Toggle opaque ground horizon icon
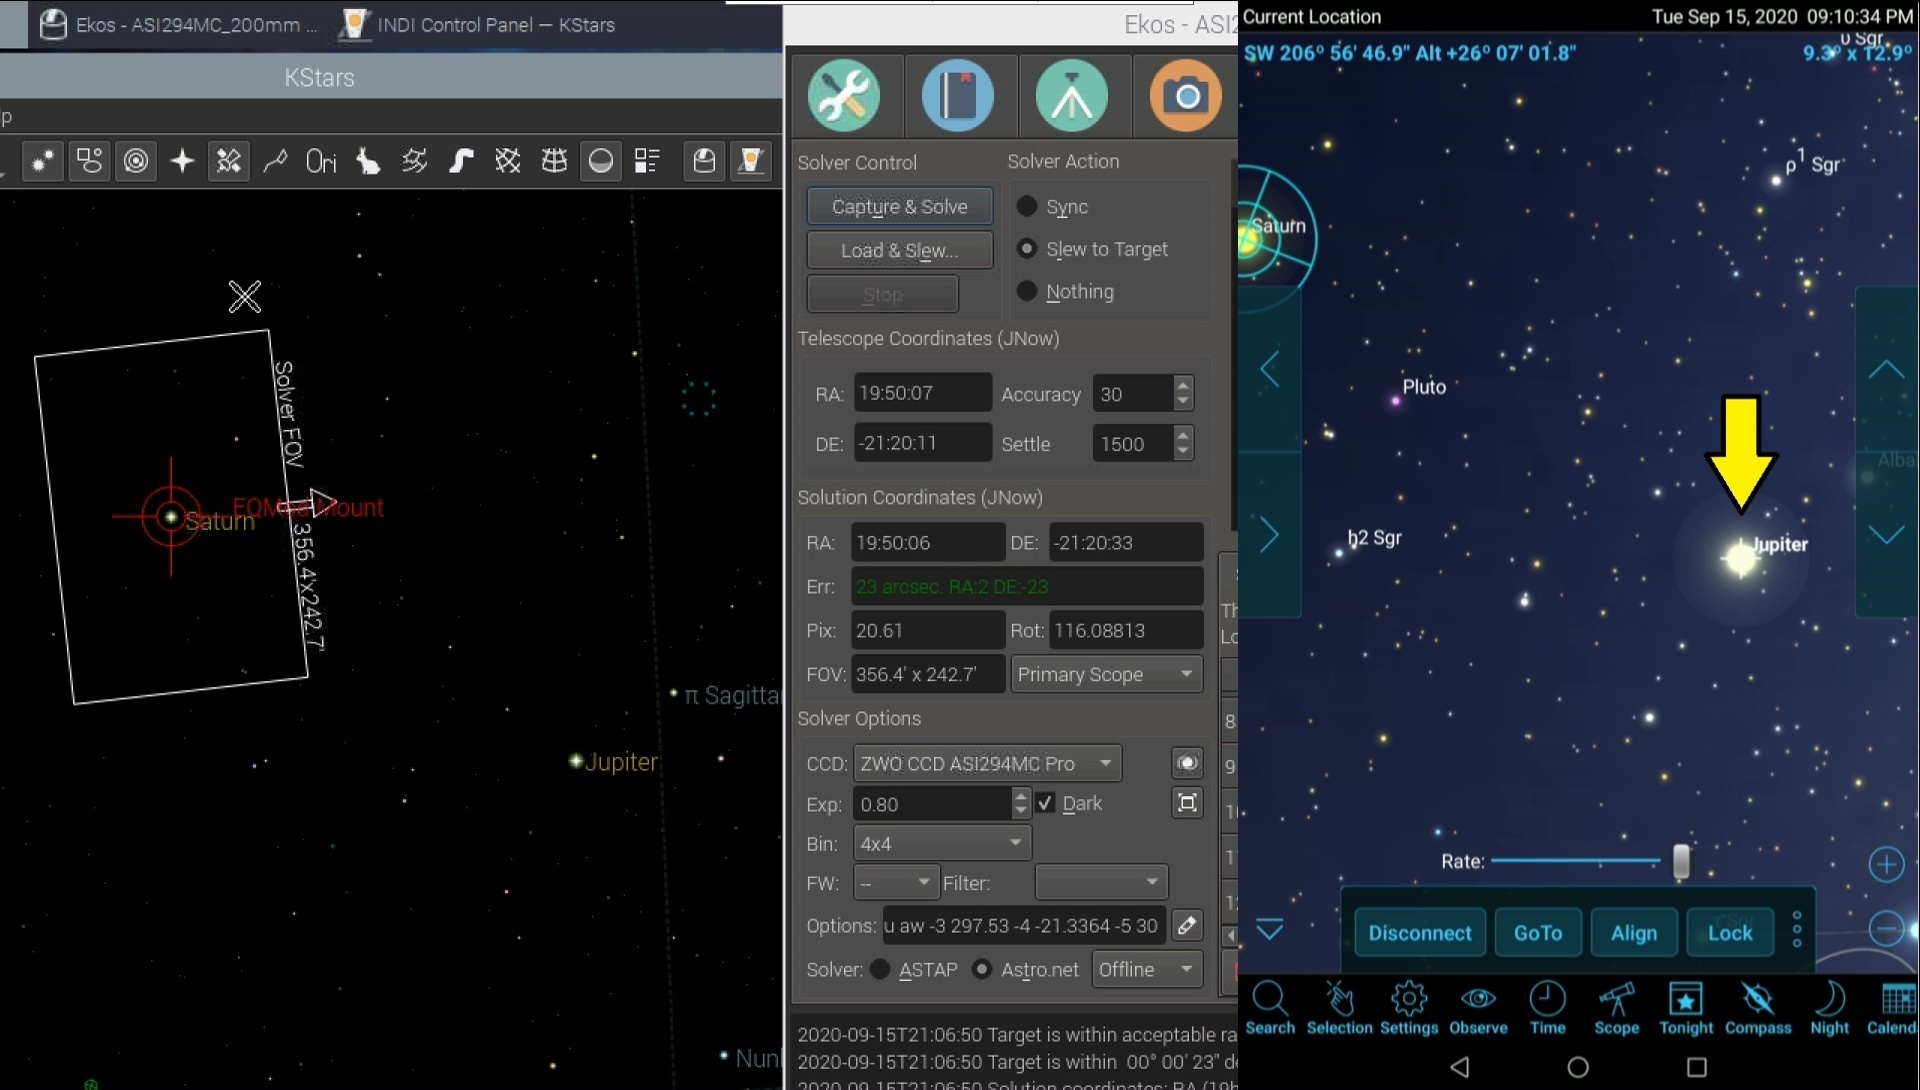Image resolution: width=1920 pixels, height=1090 pixels. coord(601,161)
